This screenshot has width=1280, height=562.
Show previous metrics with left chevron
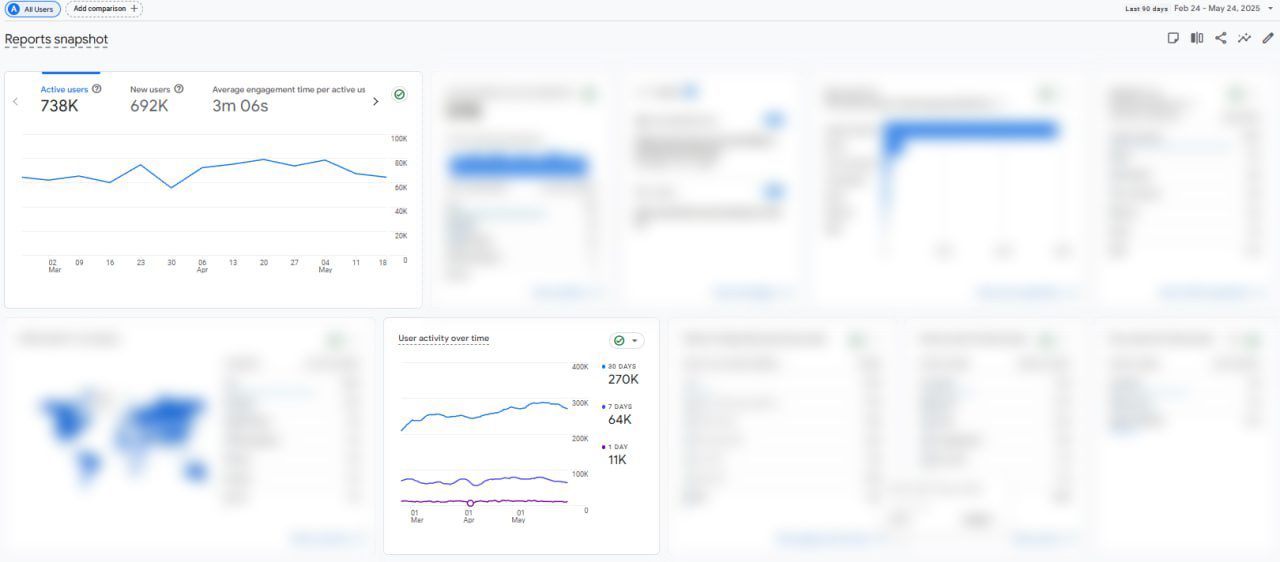pos(15,101)
